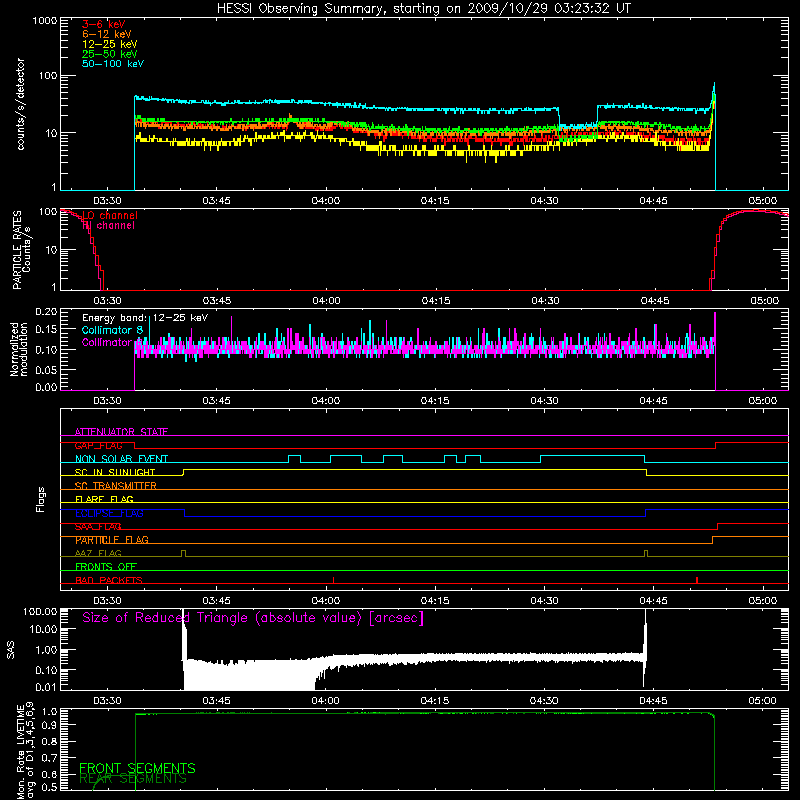The image size is (800, 800).
Task: Select the '25-50 keV' legend label
Action: pos(109,54)
